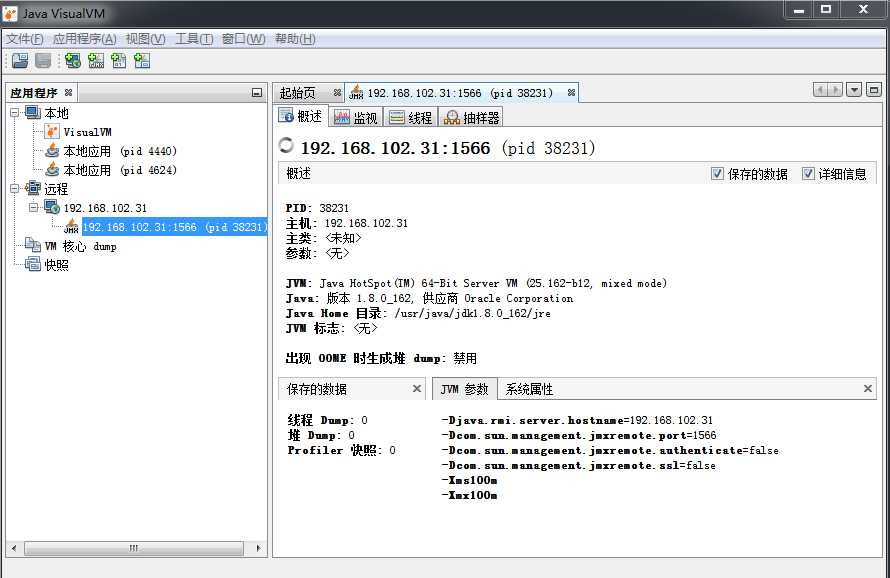Select 本地应用 pid 4440 Java icon

coord(52,151)
